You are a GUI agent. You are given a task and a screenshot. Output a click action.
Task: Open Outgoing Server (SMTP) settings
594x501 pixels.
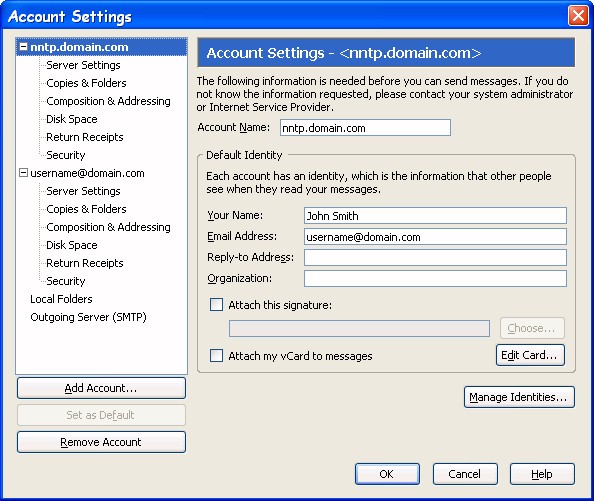[88, 317]
